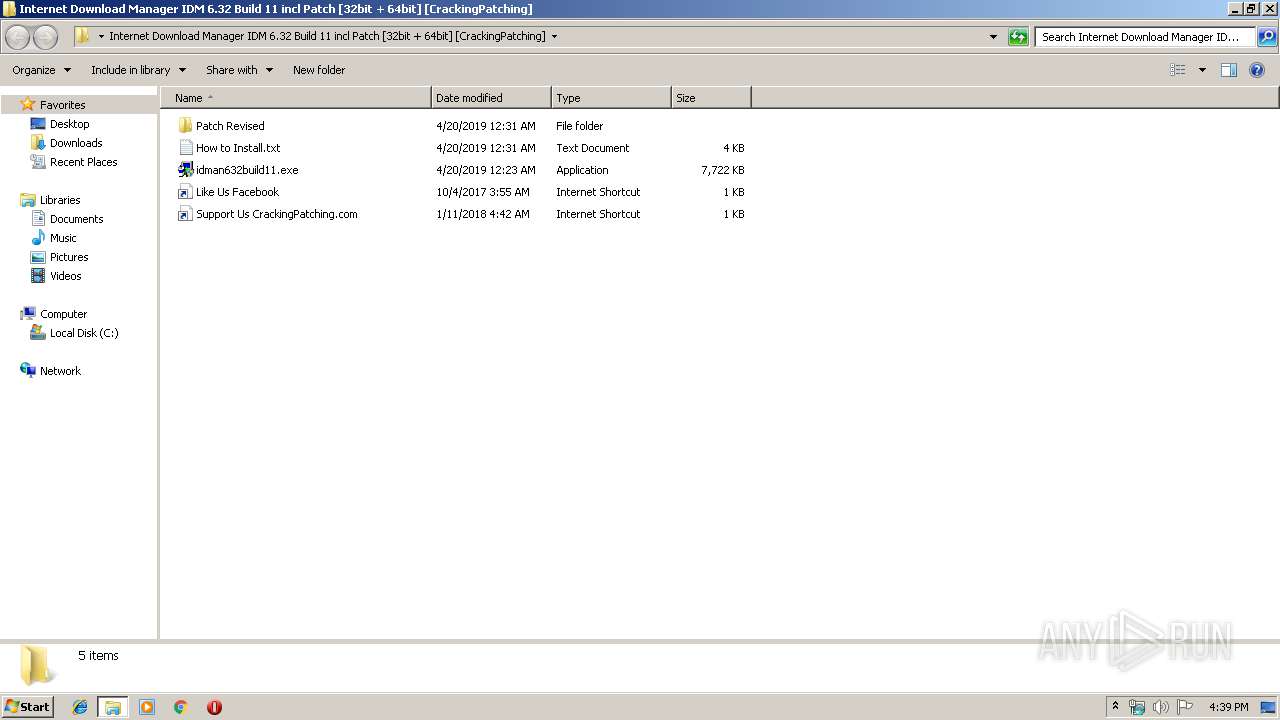Select the Support Us CrackingPatching.com shortcut icon
The width and height of the screenshot is (1280, 720).
pos(185,214)
